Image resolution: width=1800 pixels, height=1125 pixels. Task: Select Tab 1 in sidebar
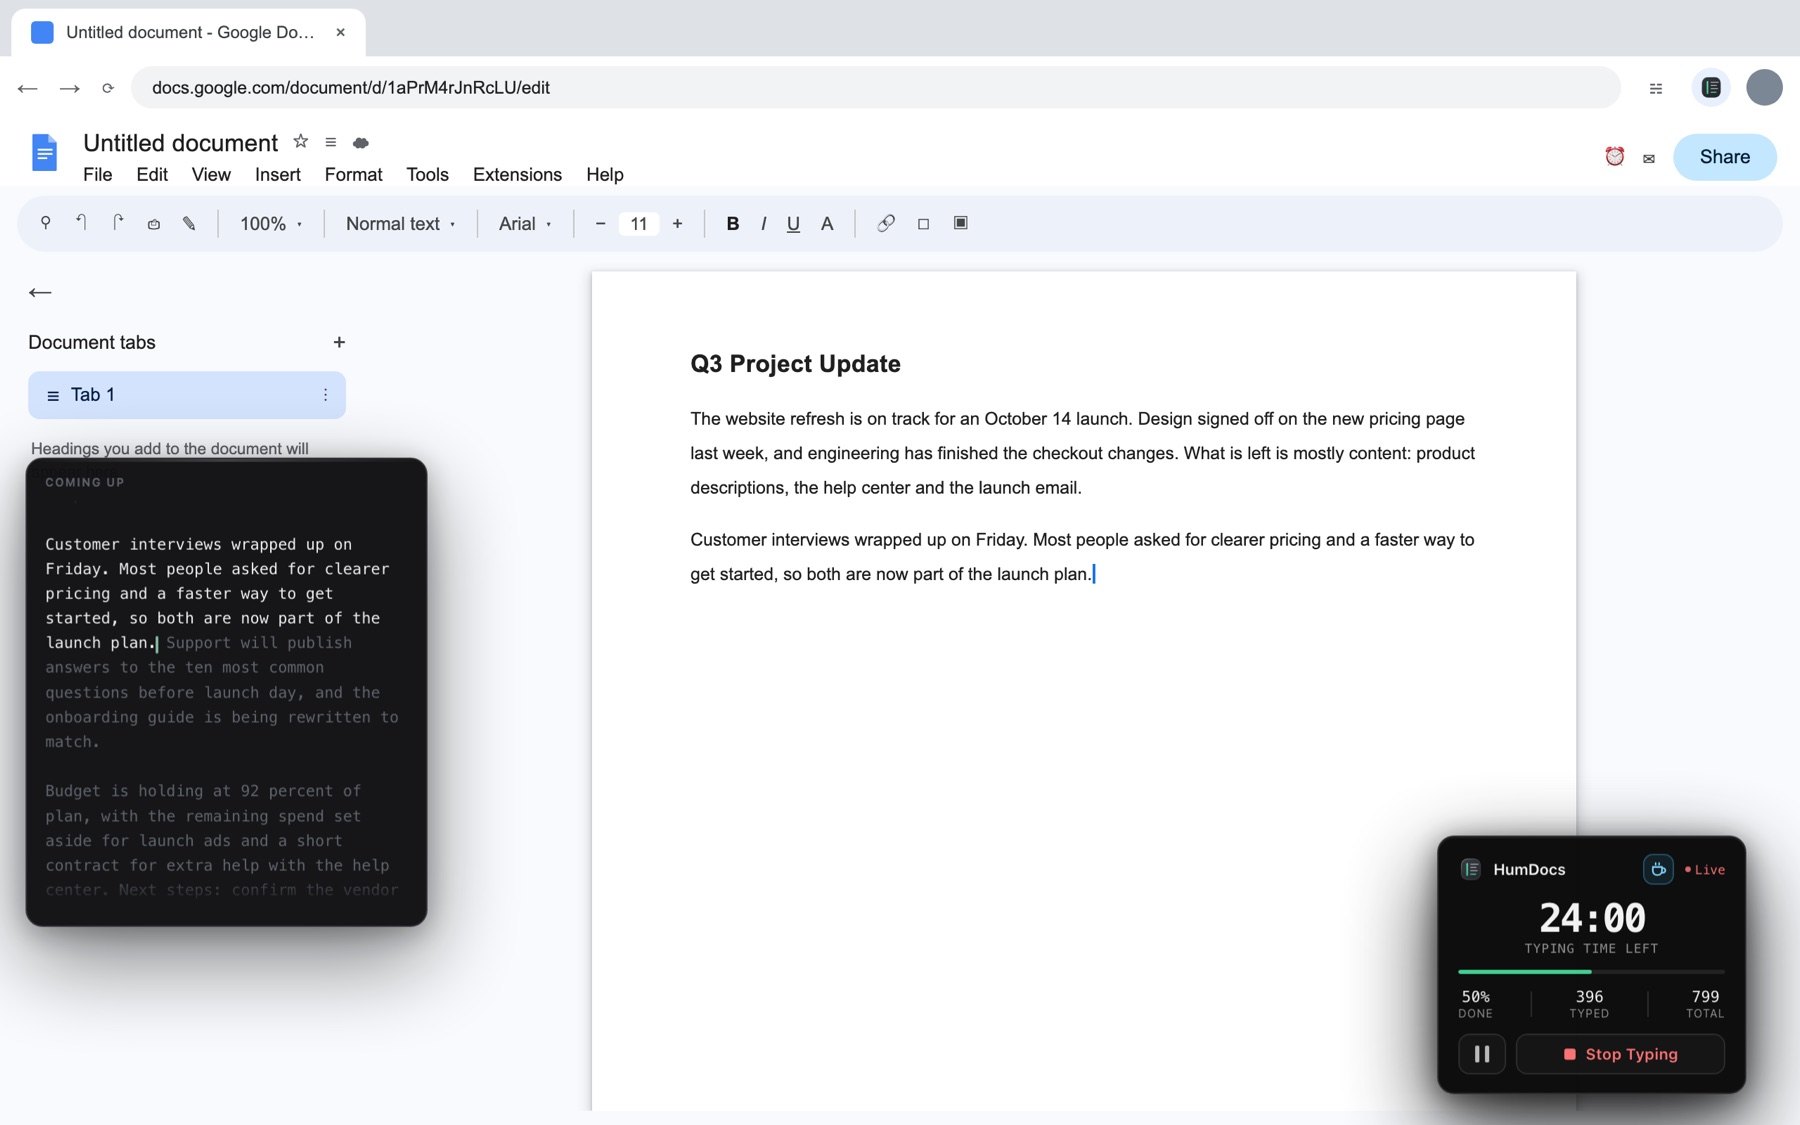pyautogui.click(x=187, y=395)
